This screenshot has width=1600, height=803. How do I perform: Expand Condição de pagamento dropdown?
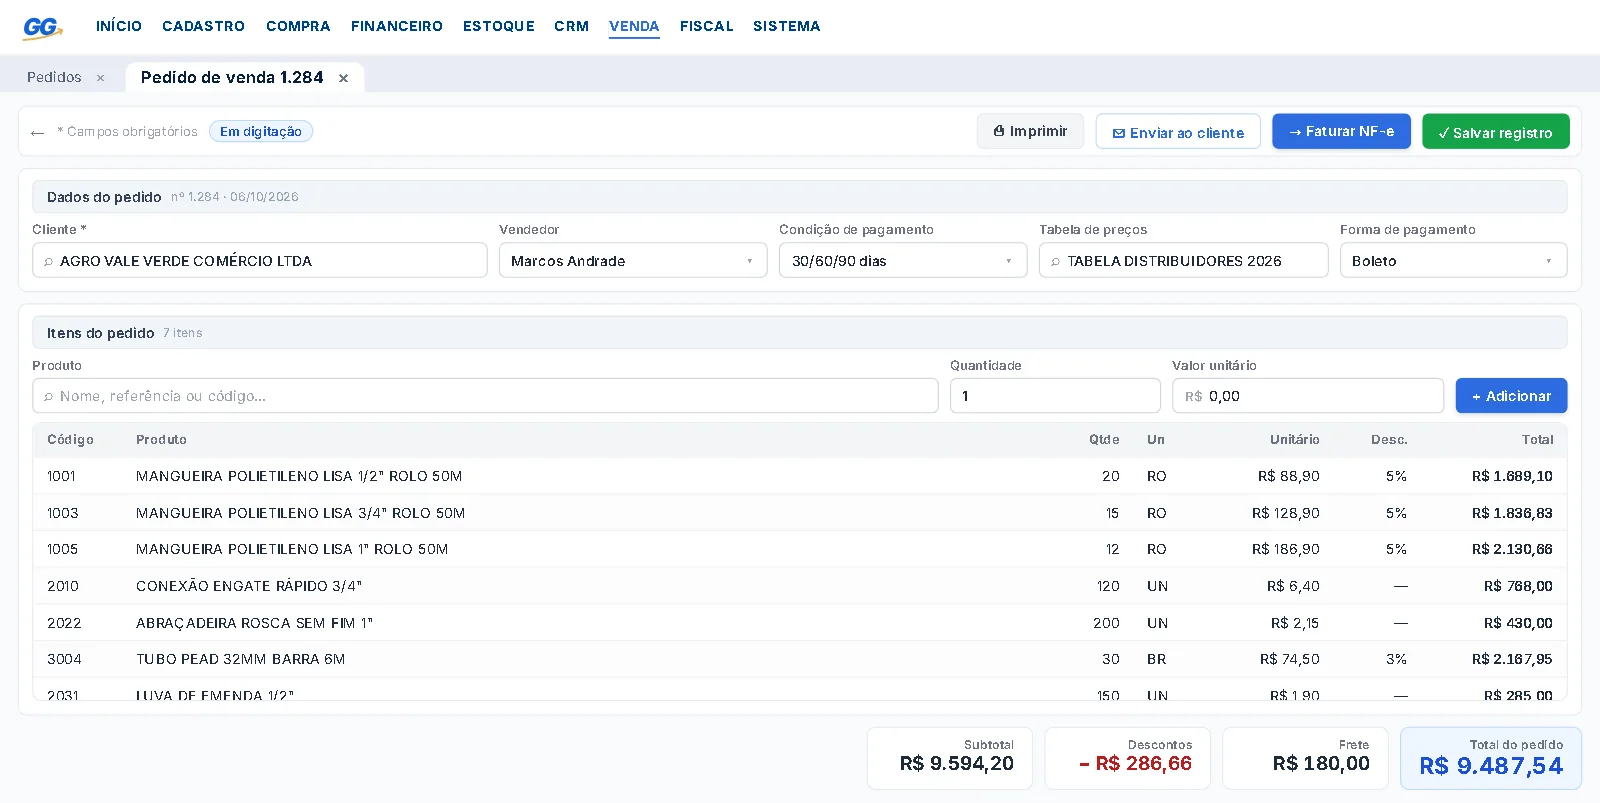[903, 261]
